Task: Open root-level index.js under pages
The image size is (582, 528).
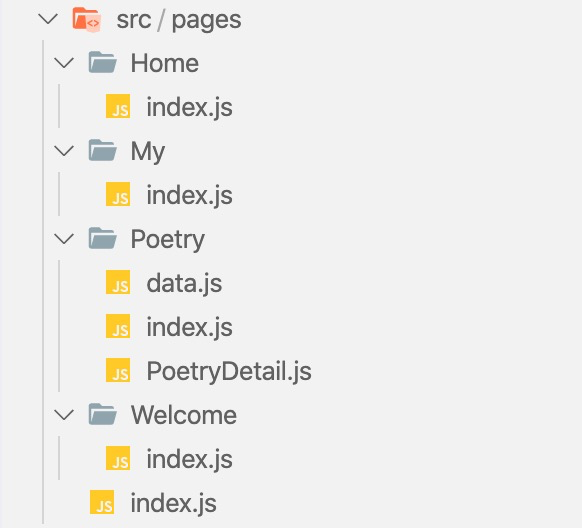Action: 173,504
